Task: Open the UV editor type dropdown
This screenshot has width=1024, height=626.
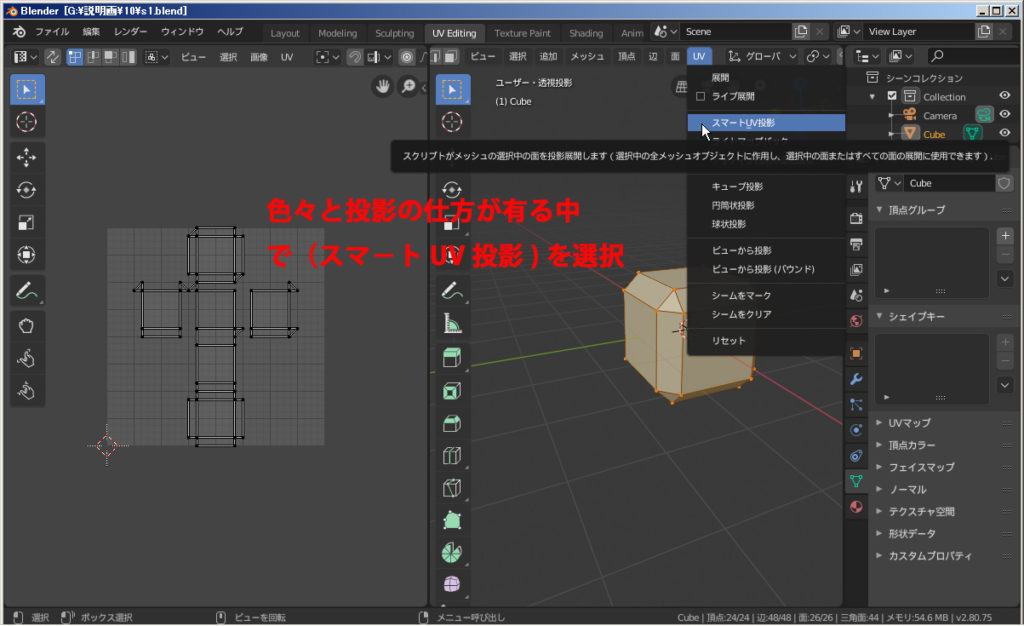Action: click(25, 57)
